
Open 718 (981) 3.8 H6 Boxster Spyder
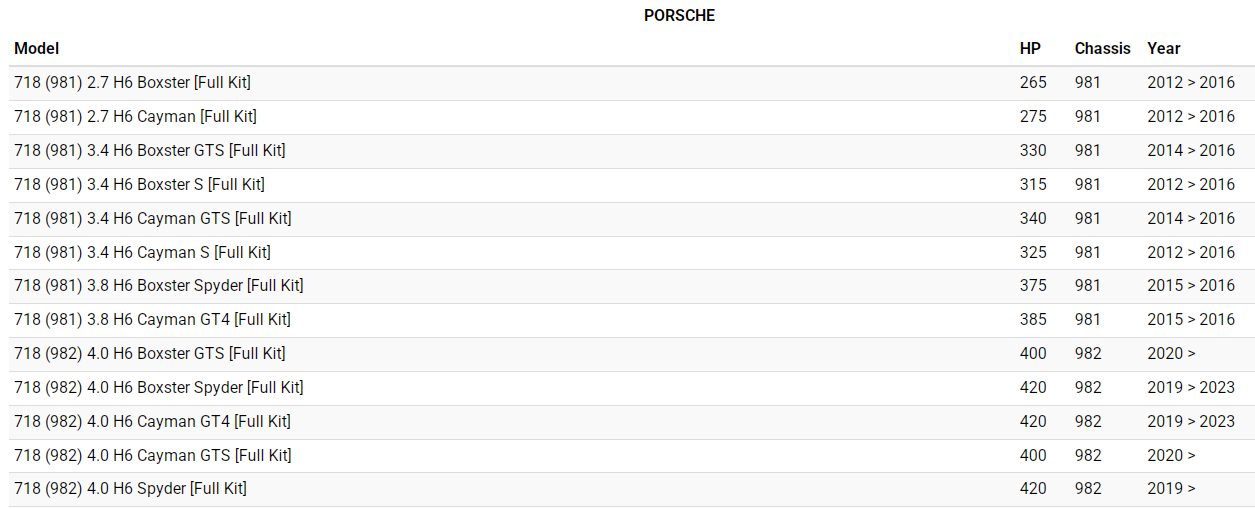pyautogui.click(x=158, y=285)
